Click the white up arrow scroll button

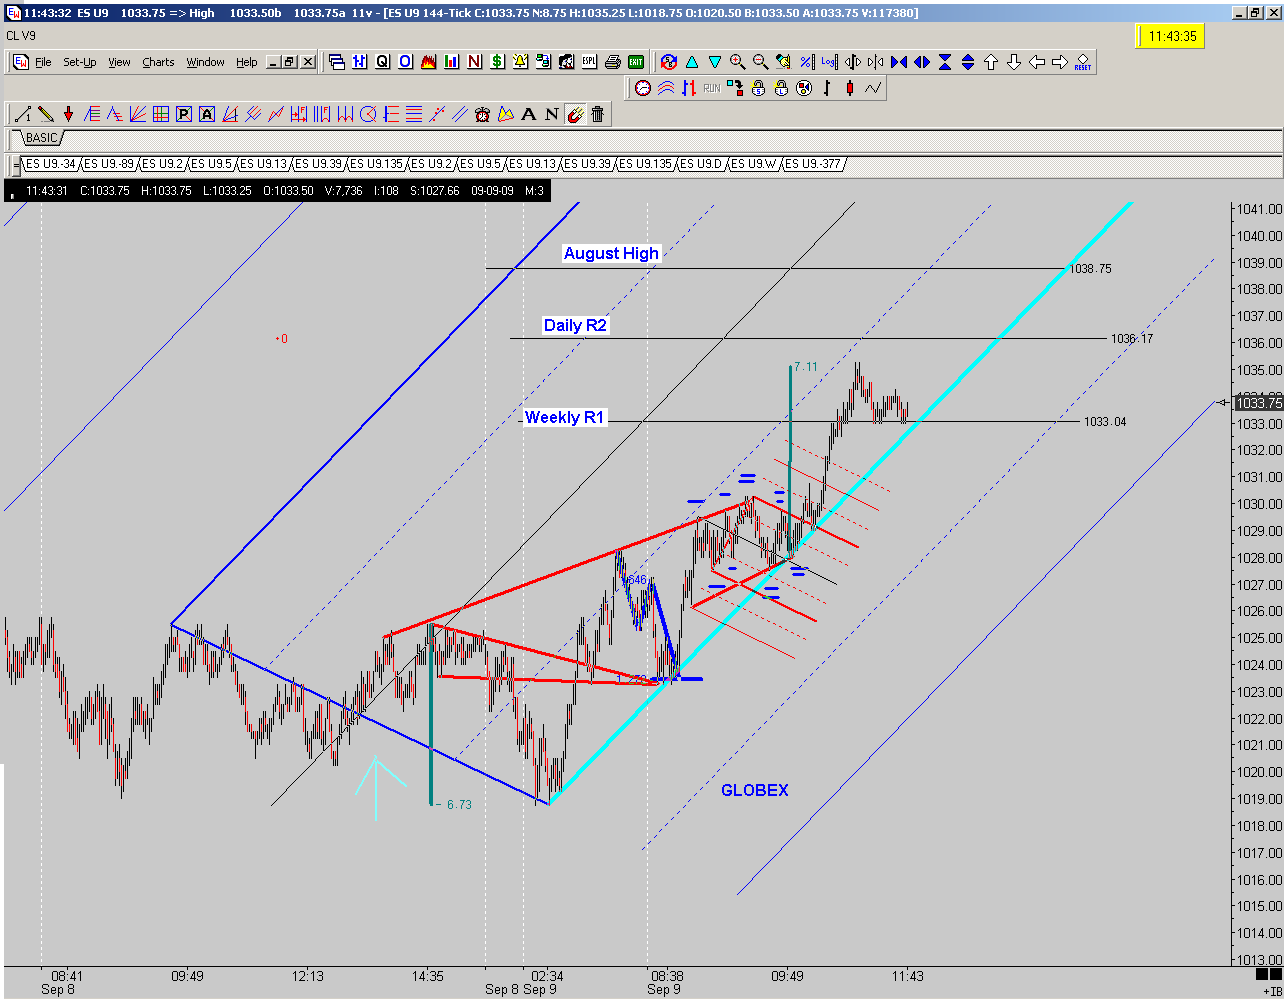point(991,62)
